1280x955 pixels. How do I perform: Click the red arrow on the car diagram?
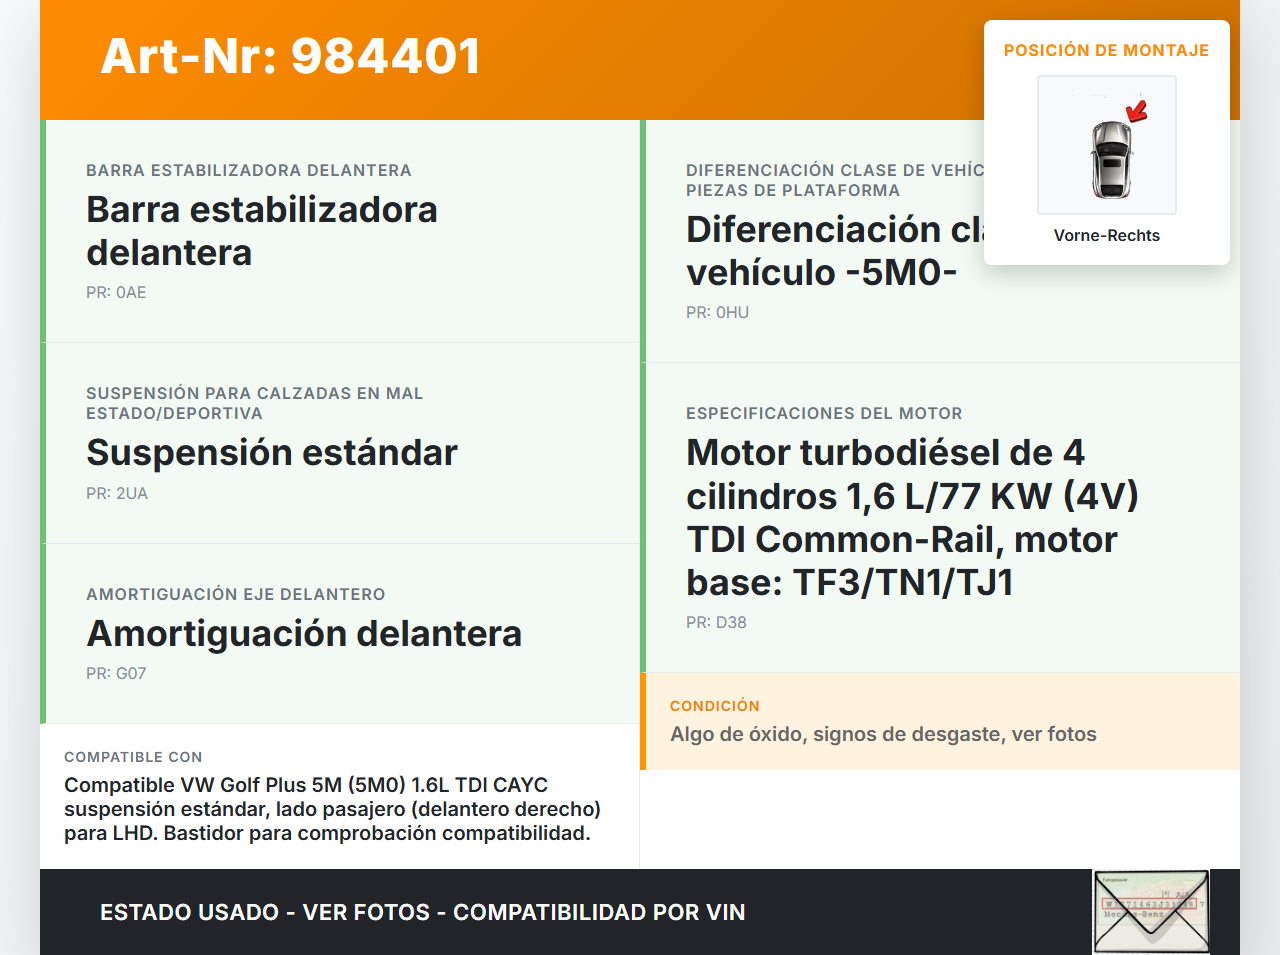pyautogui.click(x=1137, y=111)
